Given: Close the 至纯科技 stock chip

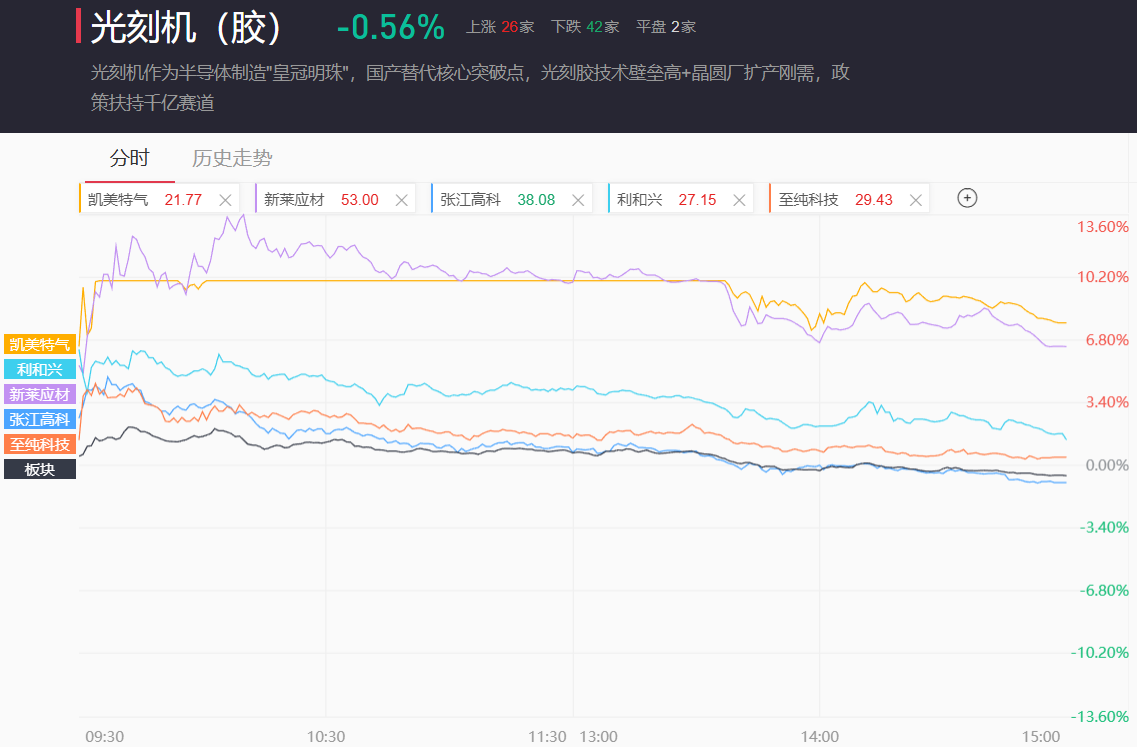Looking at the screenshot, I should 915,200.
